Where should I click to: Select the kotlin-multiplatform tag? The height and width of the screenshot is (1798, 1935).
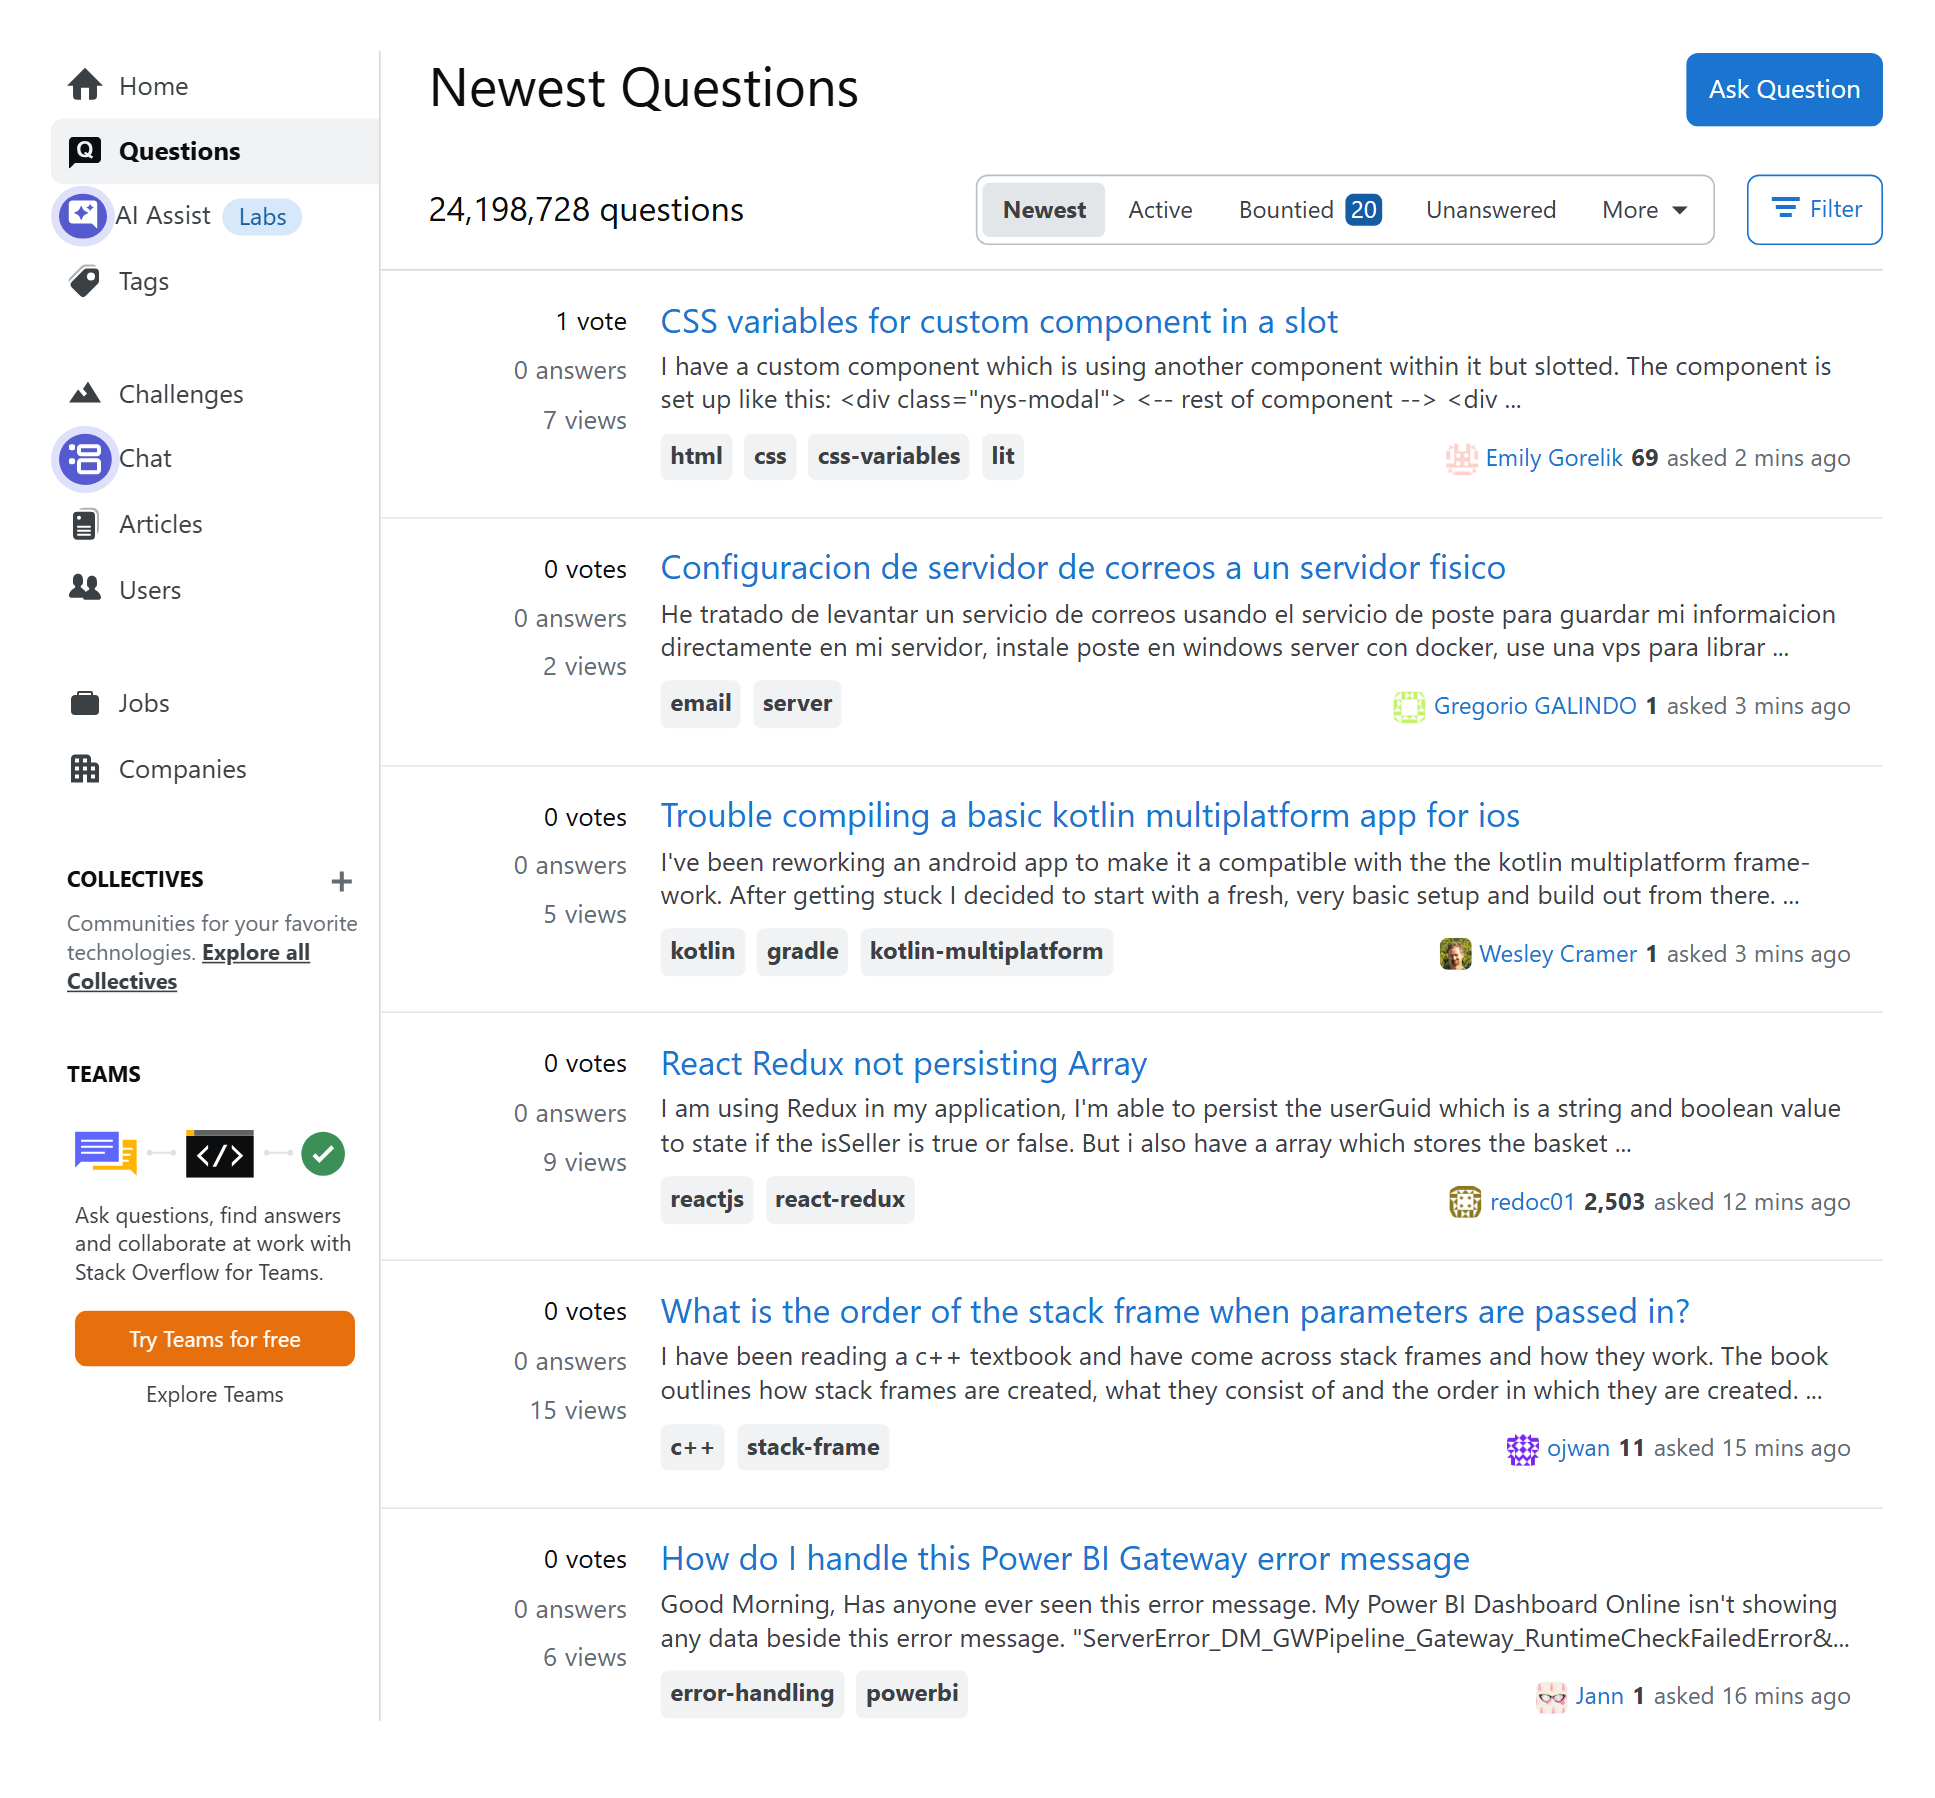(x=985, y=951)
